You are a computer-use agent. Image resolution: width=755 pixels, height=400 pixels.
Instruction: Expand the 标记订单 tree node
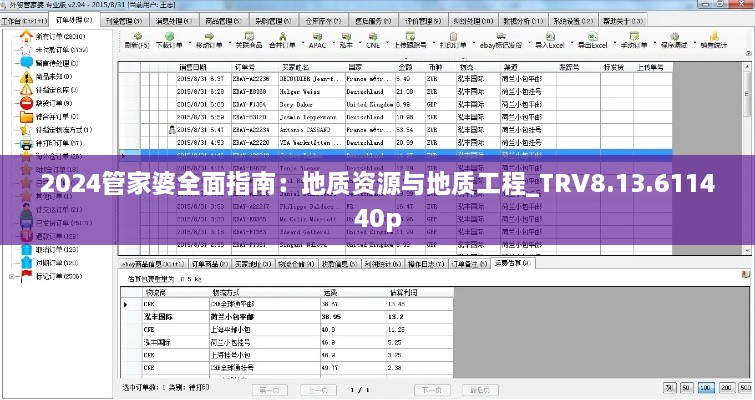(x=13, y=276)
